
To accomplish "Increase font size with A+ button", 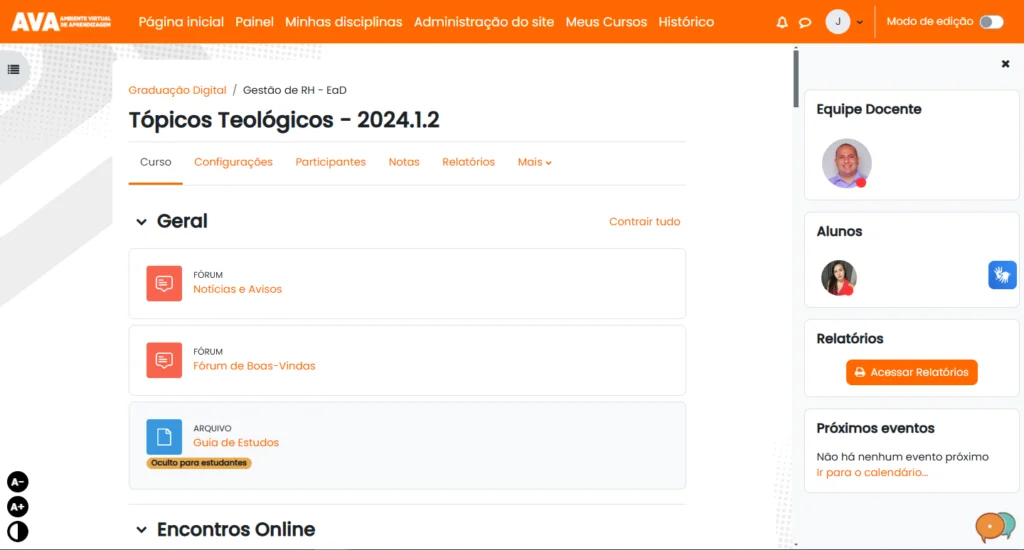I will click(x=17, y=507).
